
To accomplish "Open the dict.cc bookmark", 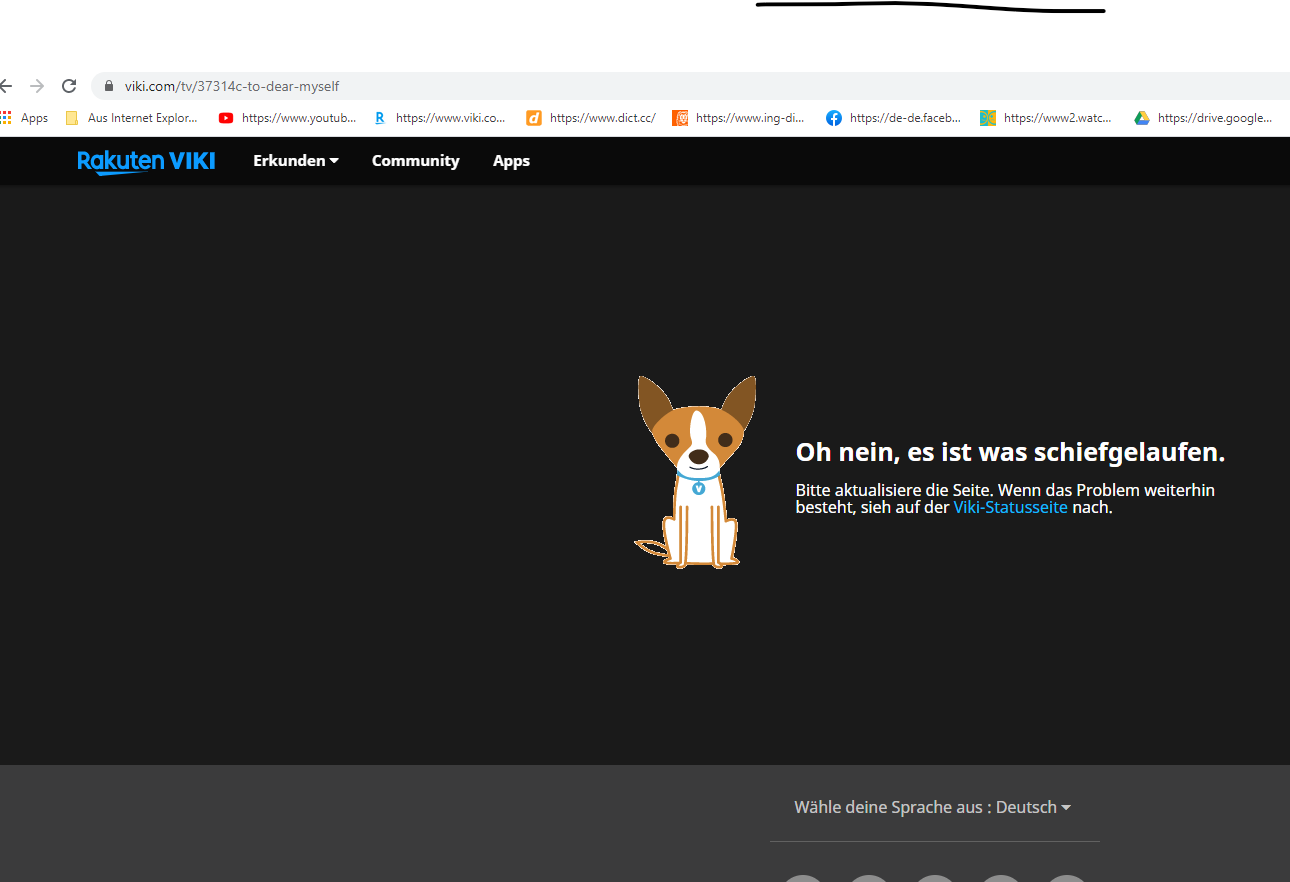I will tap(591, 118).
